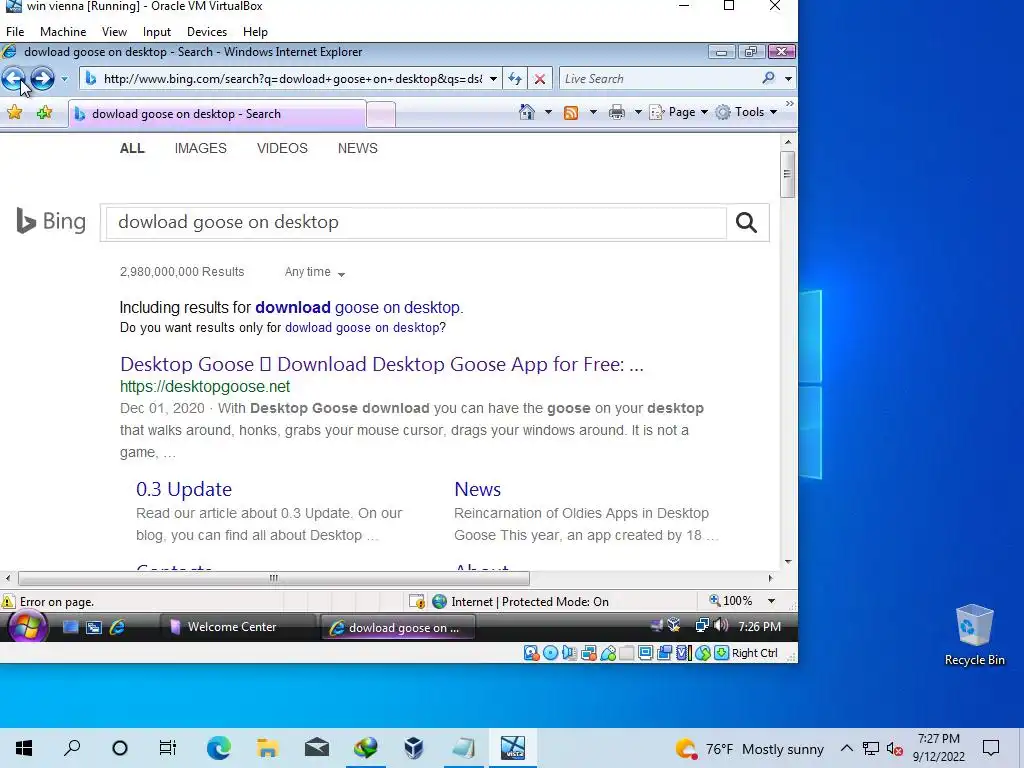Go forward using IE Forward arrow
This screenshot has width=1024, height=768.
click(42, 79)
